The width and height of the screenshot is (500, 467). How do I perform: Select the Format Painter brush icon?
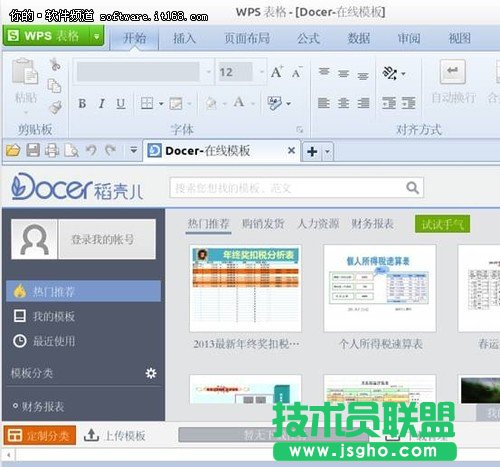pos(55,107)
